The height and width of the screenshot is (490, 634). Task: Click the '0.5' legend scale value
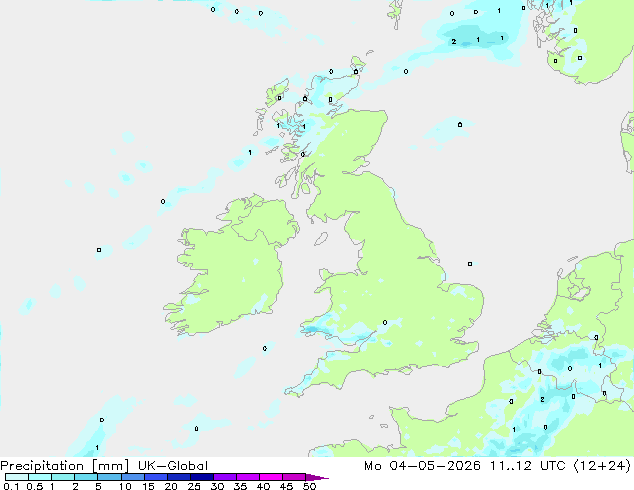34,486
